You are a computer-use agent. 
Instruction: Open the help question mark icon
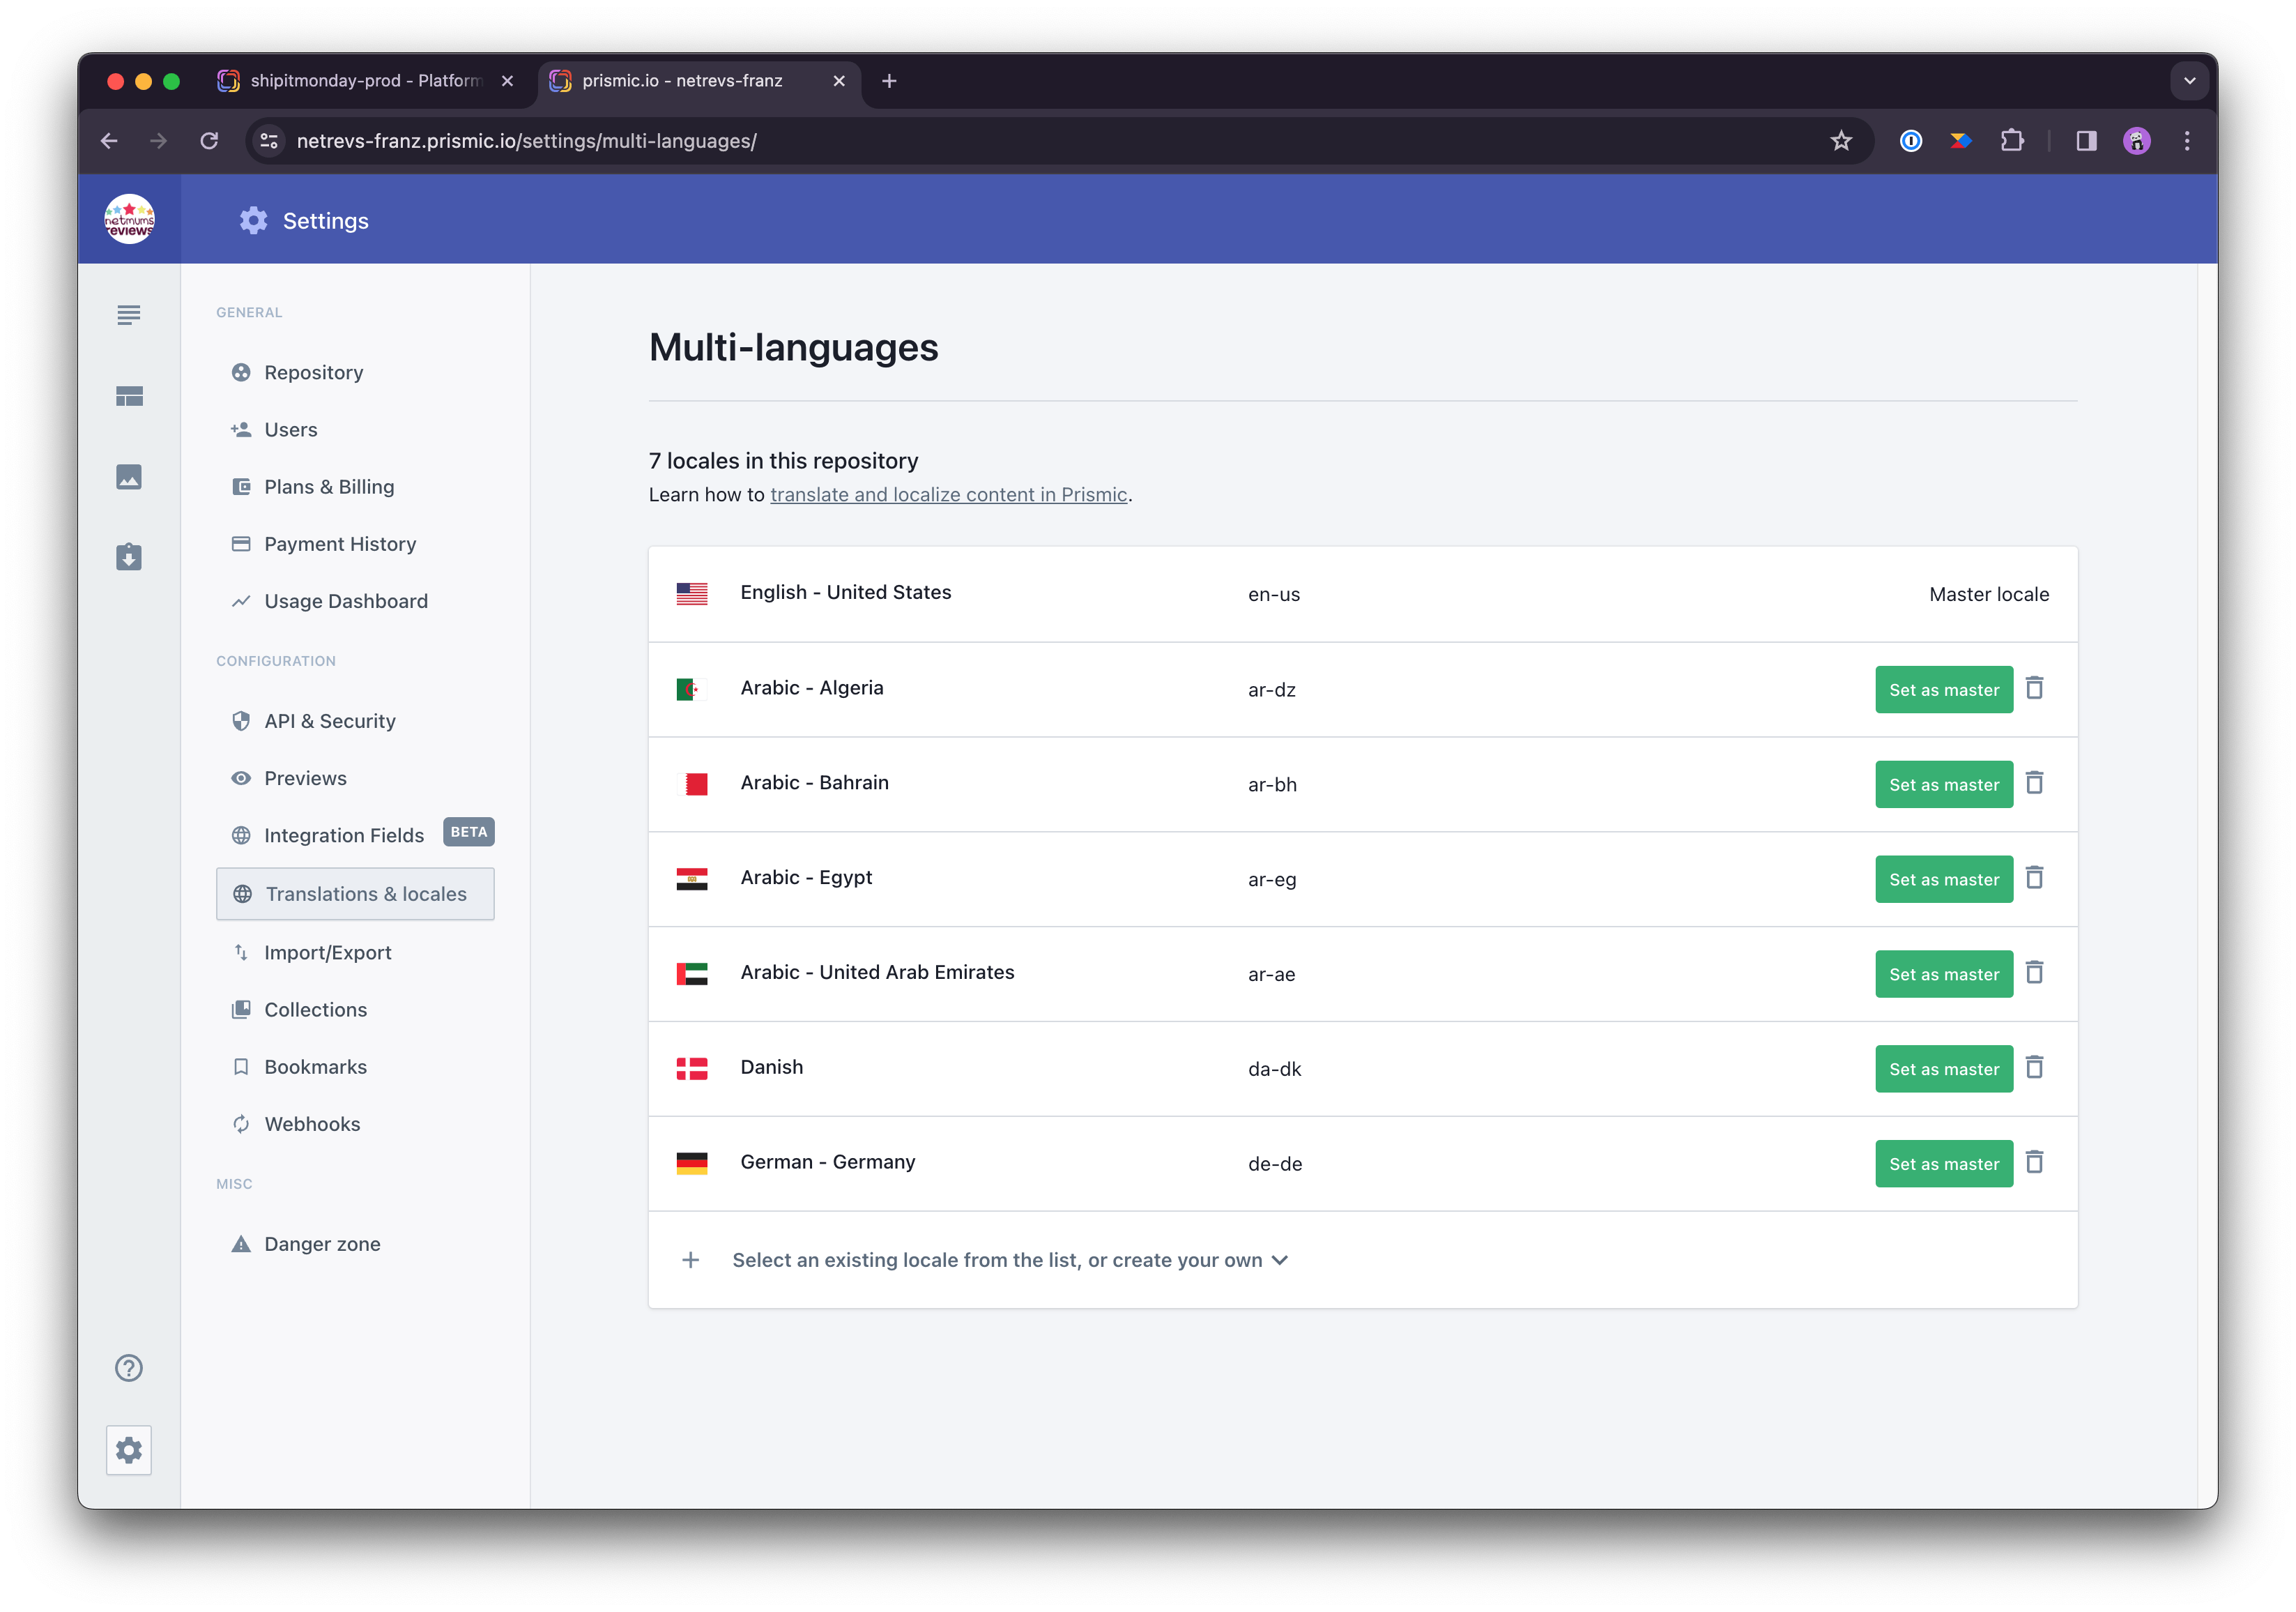[129, 1367]
